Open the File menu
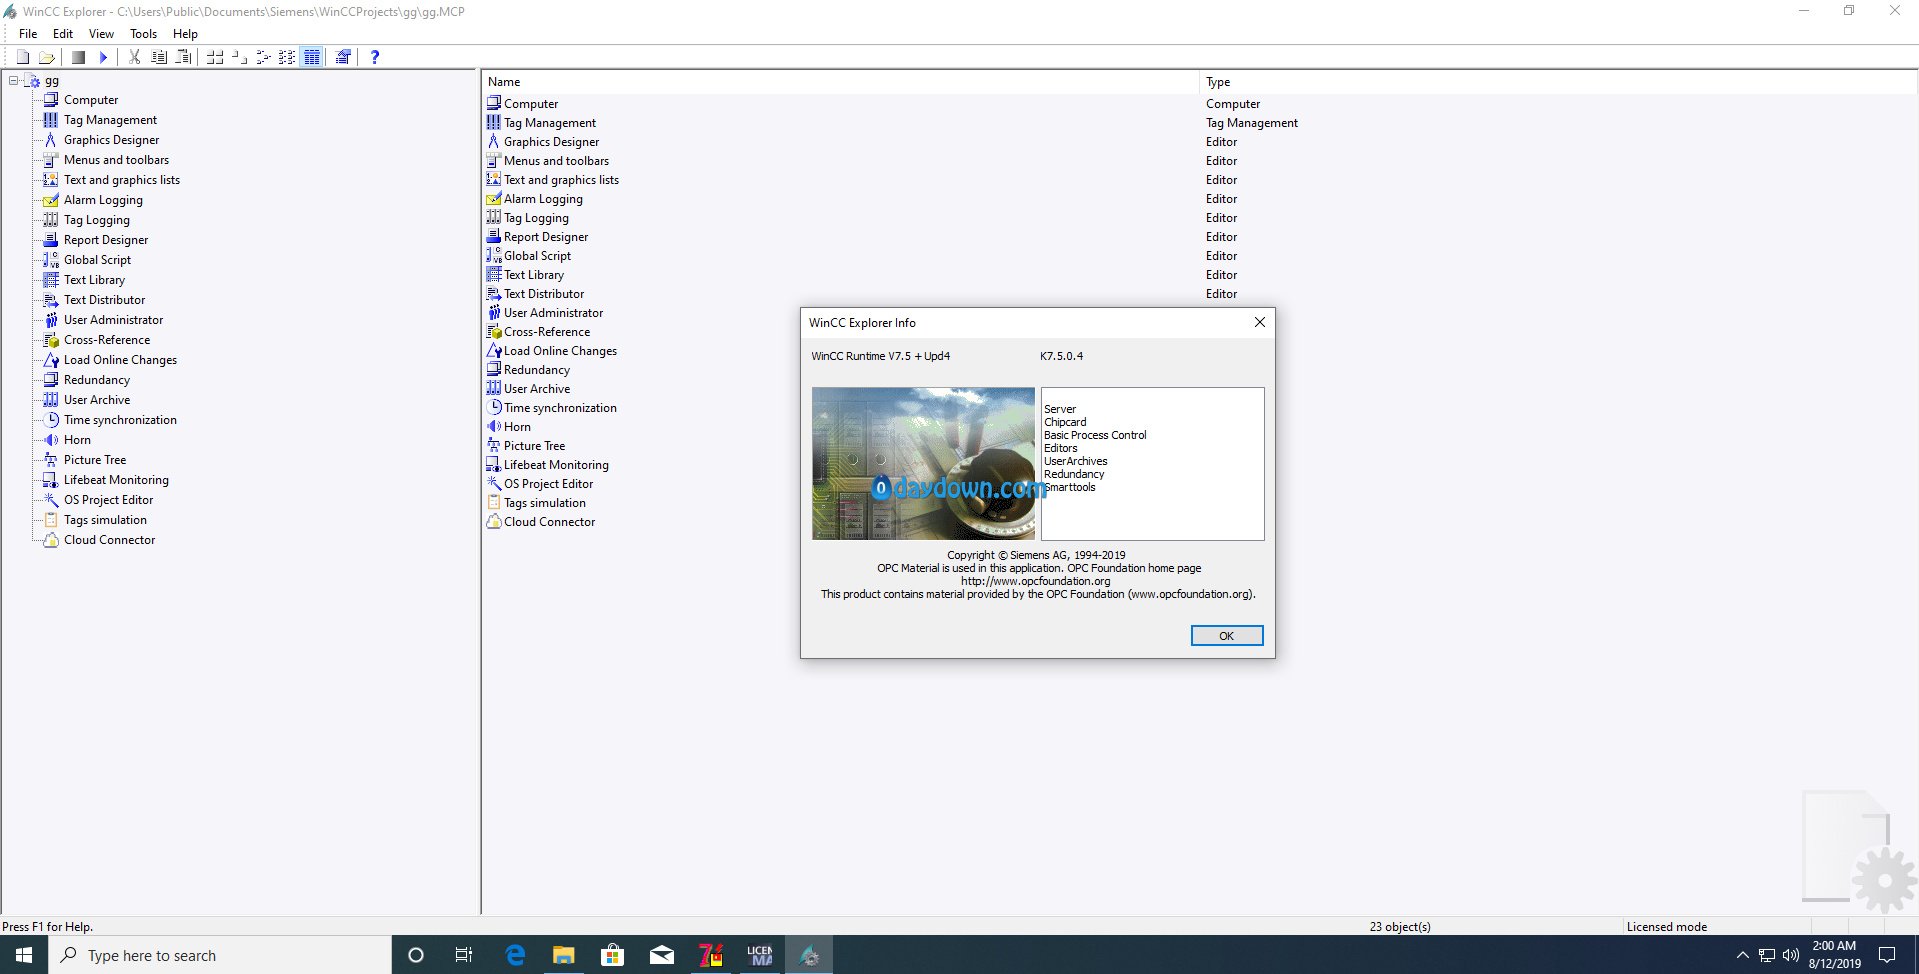Viewport: 1919px width, 974px height. click(28, 33)
